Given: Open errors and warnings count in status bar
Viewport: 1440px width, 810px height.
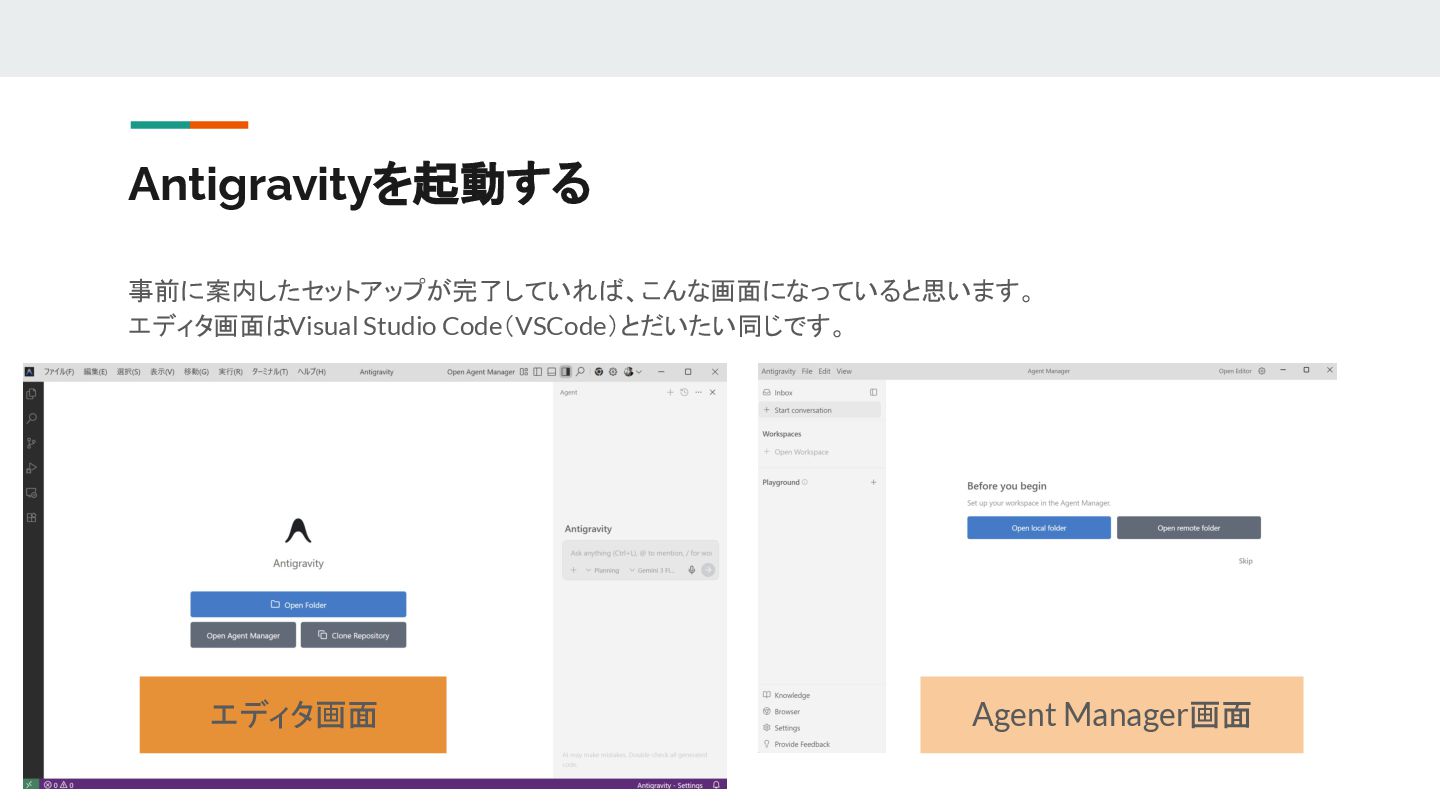Looking at the screenshot, I should coord(58,785).
